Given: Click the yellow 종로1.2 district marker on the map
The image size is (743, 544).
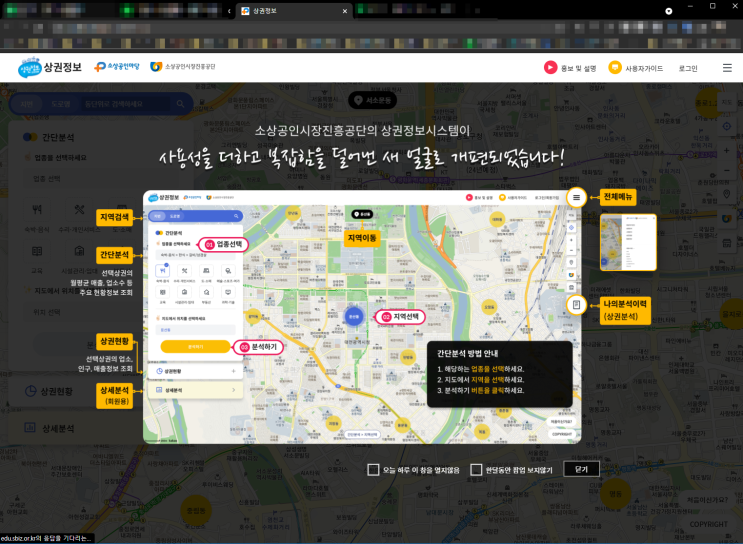Looking at the screenshot, I should coord(707,103).
